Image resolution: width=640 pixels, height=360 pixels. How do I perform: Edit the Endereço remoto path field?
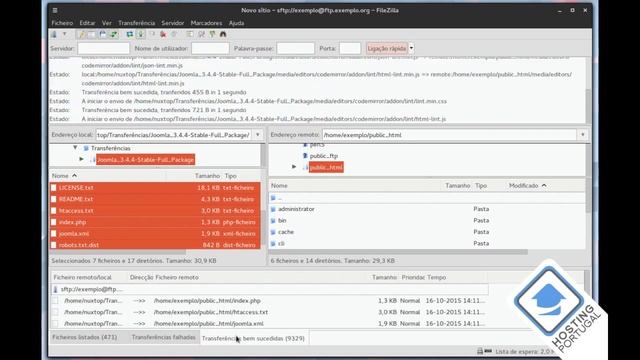[449, 135]
